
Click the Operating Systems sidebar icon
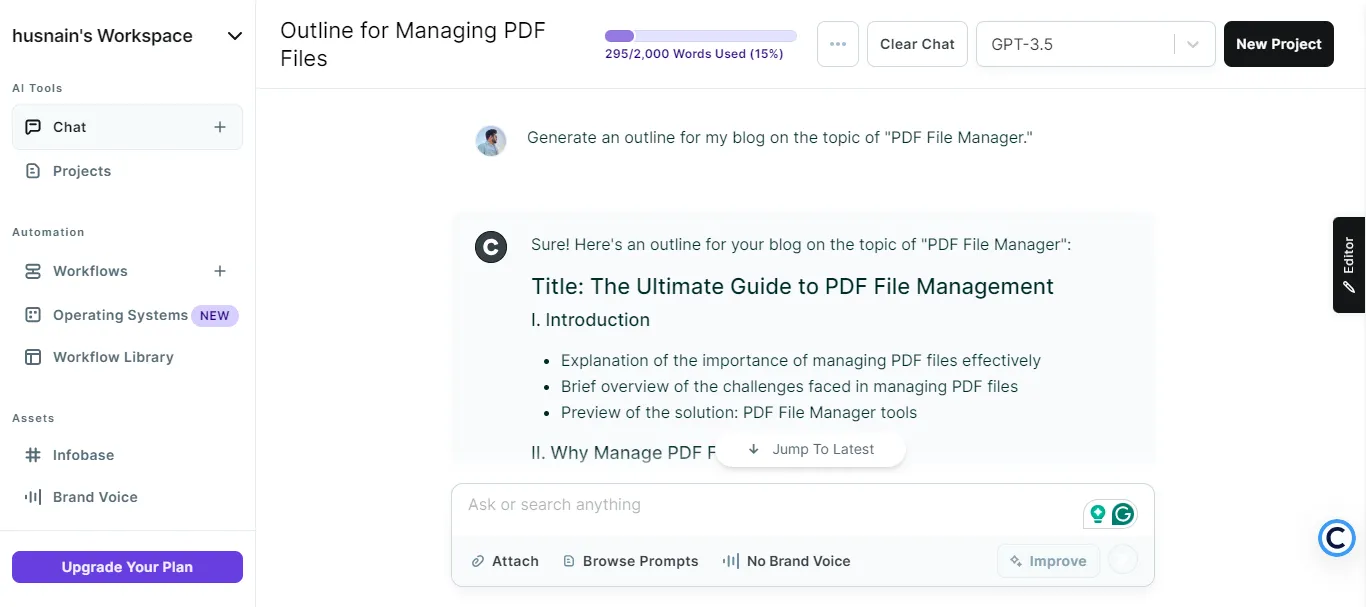[31, 314]
